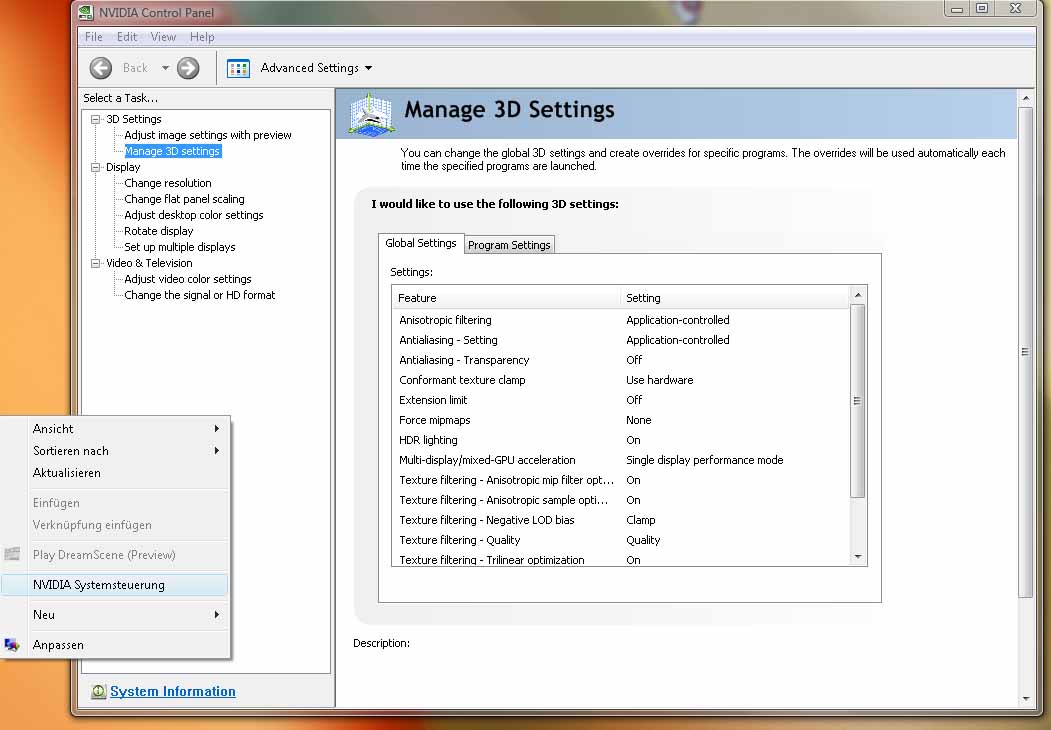Select the Anisotropic filtering row
Image resolution: width=1051 pixels, height=730 pixels.
[621, 320]
